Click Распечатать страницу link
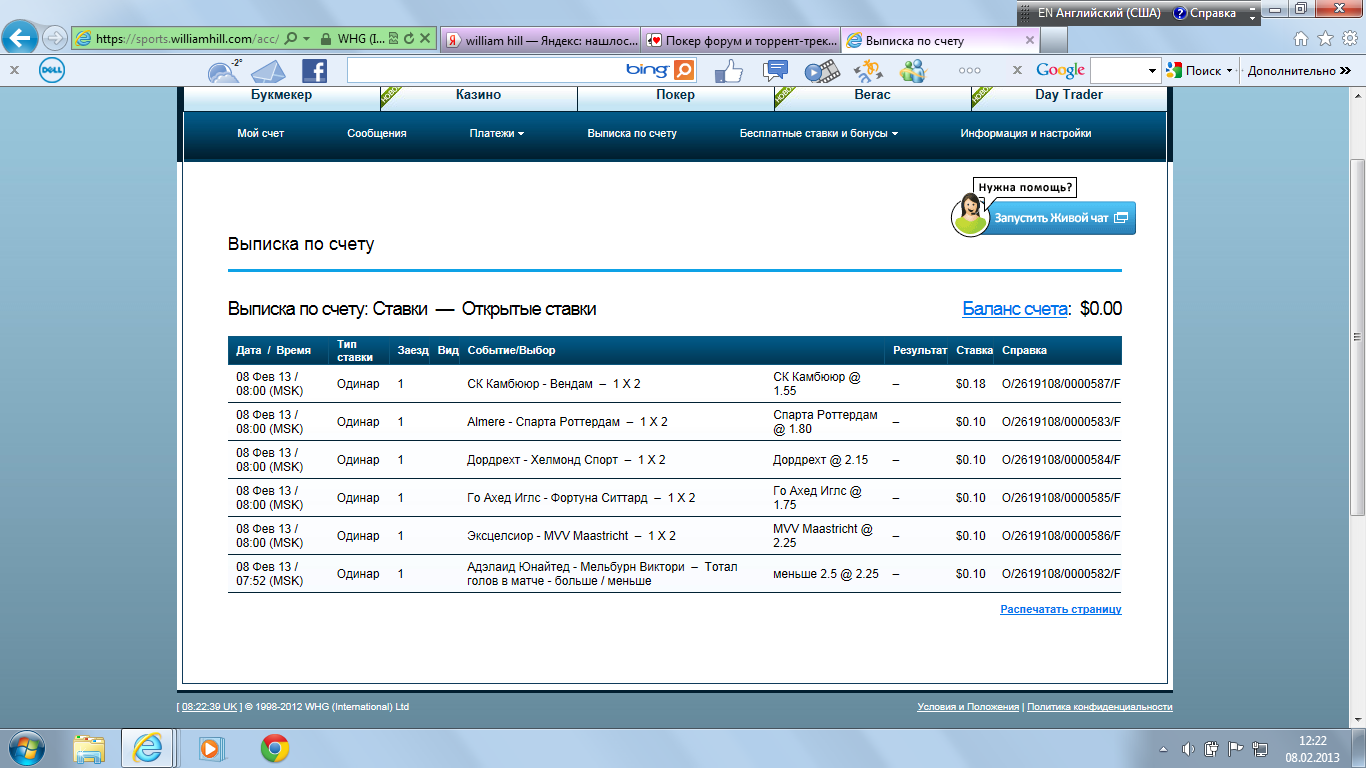Viewport: 1366px width, 768px height. click(1060, 609)
